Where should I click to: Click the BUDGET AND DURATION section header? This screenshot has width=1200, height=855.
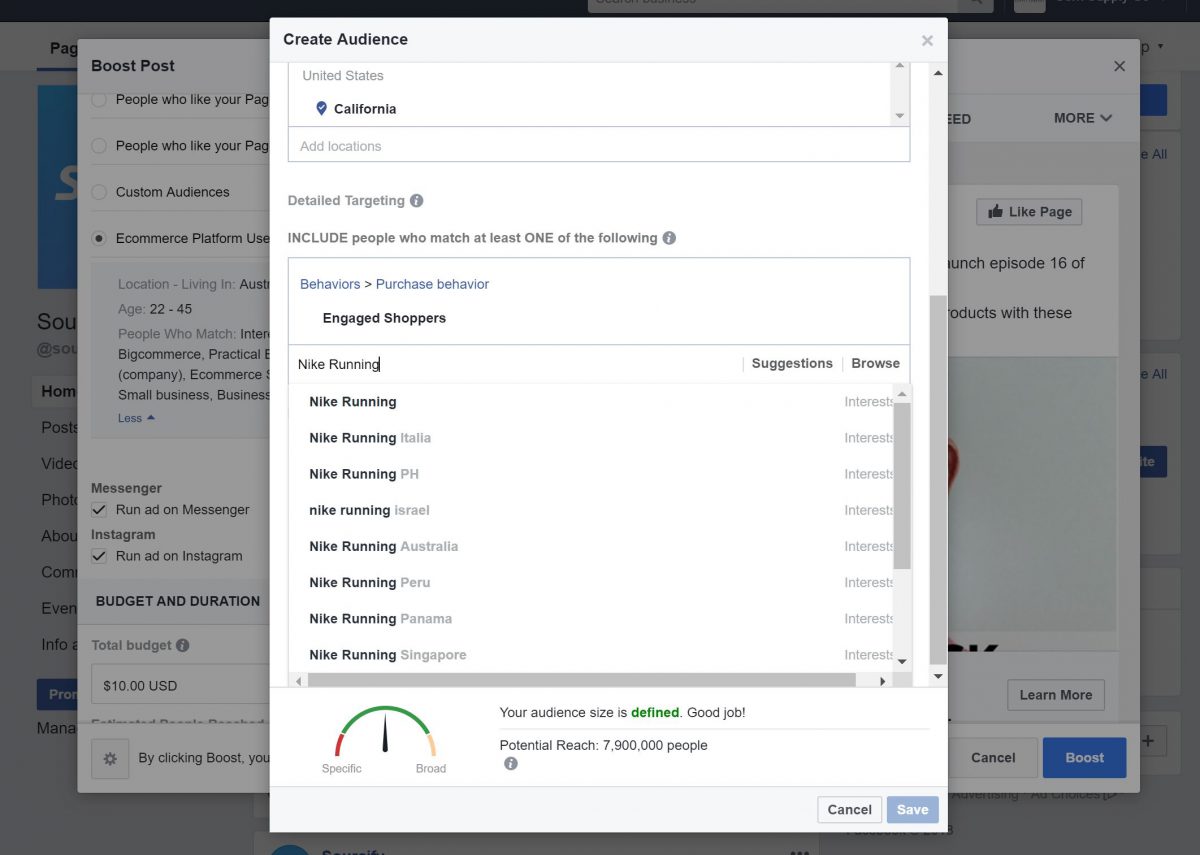click(x=178, y=601)
